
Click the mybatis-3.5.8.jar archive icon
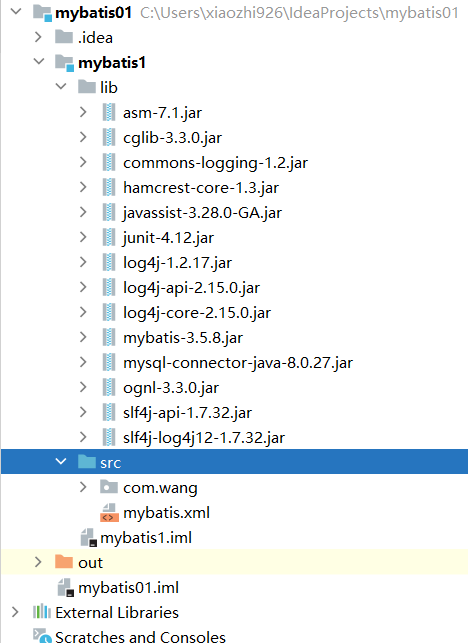(x=109, y=337)
